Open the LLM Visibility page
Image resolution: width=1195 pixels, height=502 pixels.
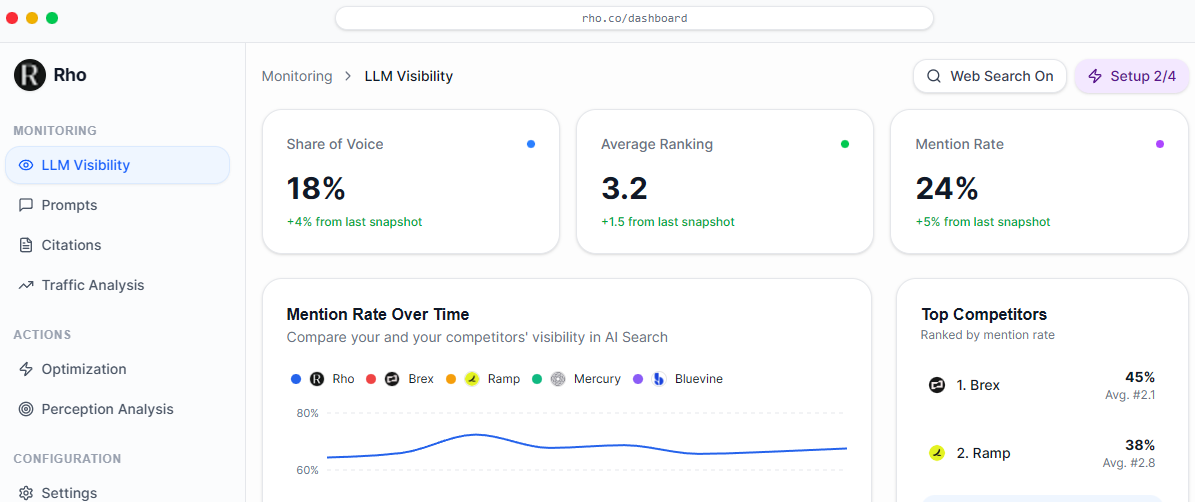(x=117, y=165)
